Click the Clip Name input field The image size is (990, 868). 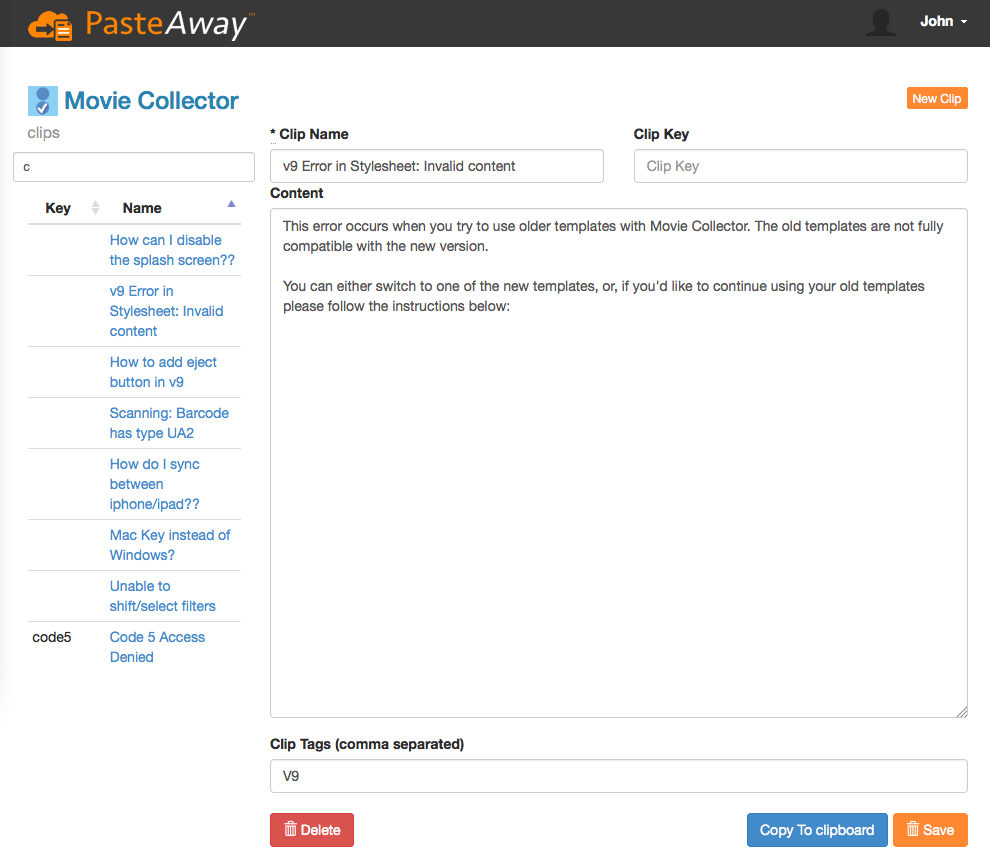[x=437, y=166]
